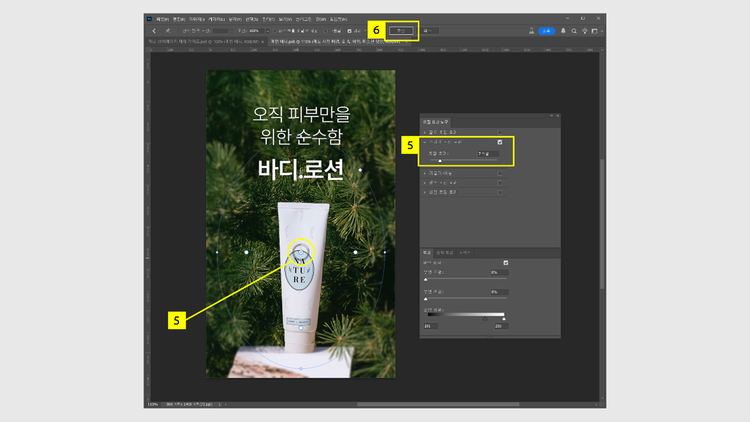The width and height of the screenshot is (750, 422).
Task: Open the Help menu
Action: pyautogui.click(x=338, y=19)
